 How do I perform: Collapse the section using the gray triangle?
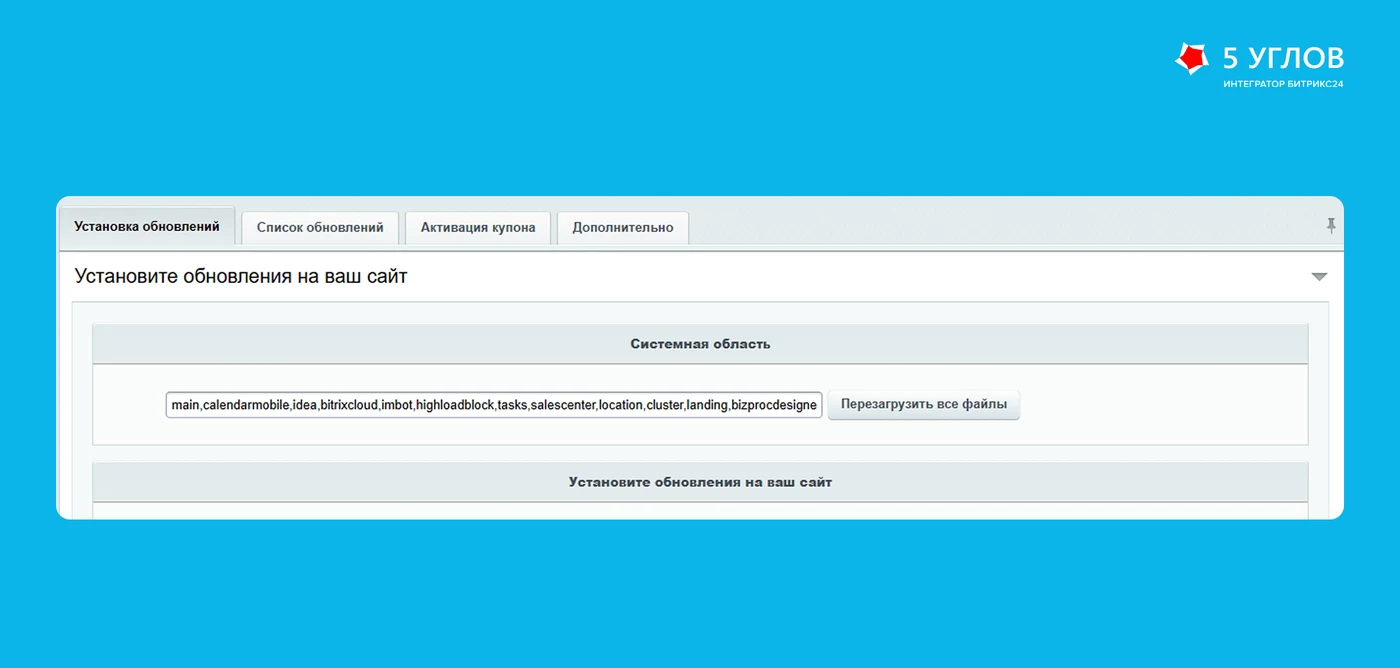[x=1319, y=277]
